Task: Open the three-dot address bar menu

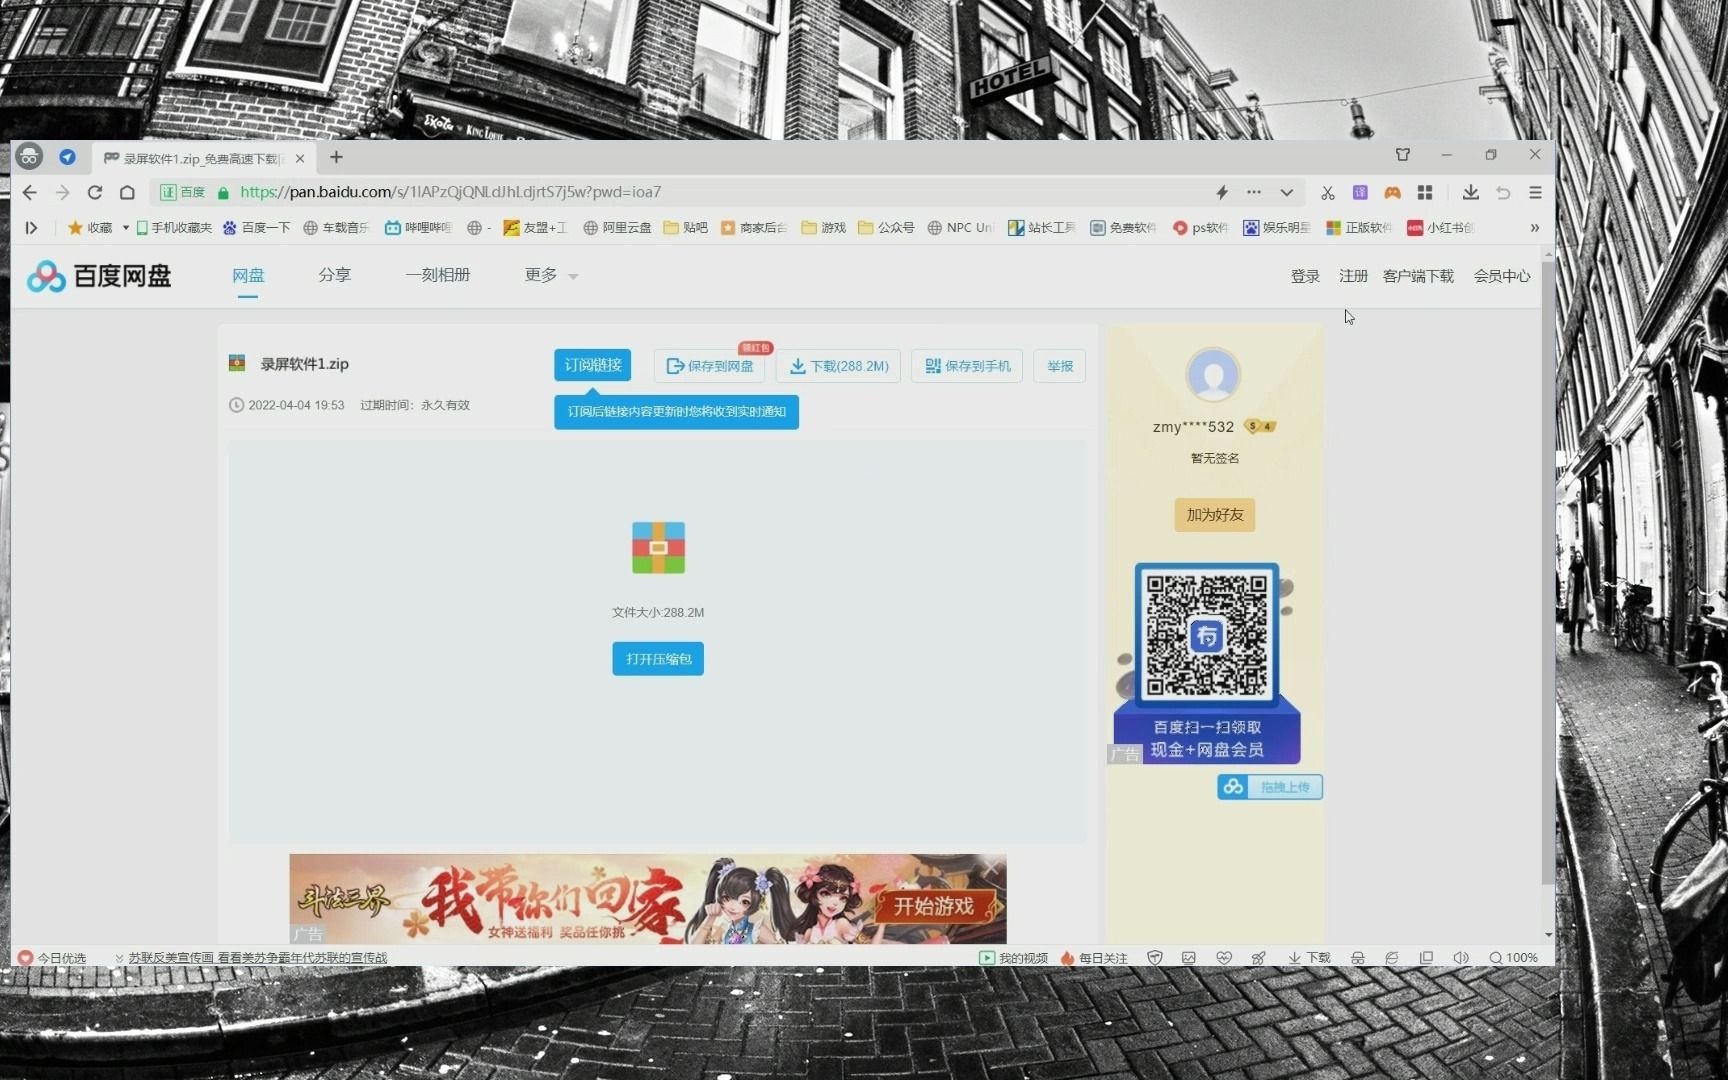Action: pyautogui.click(x=1254, y=192)
